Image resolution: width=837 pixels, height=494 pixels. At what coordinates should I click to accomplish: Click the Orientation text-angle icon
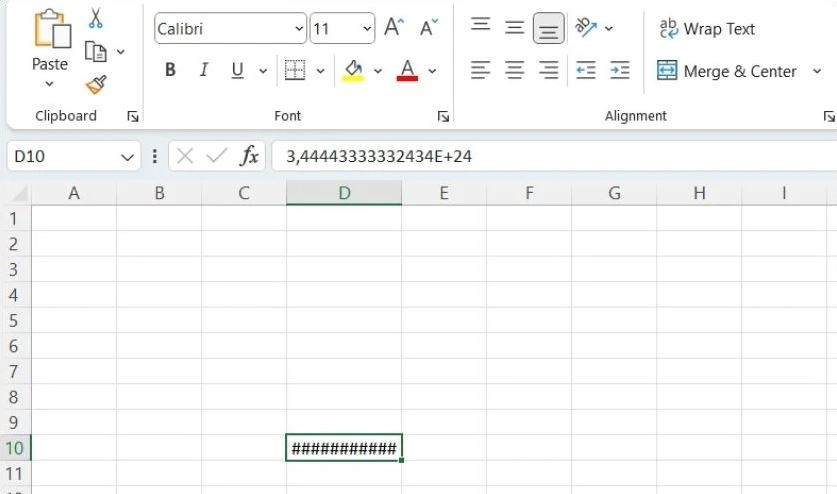(x=586, y=27)
